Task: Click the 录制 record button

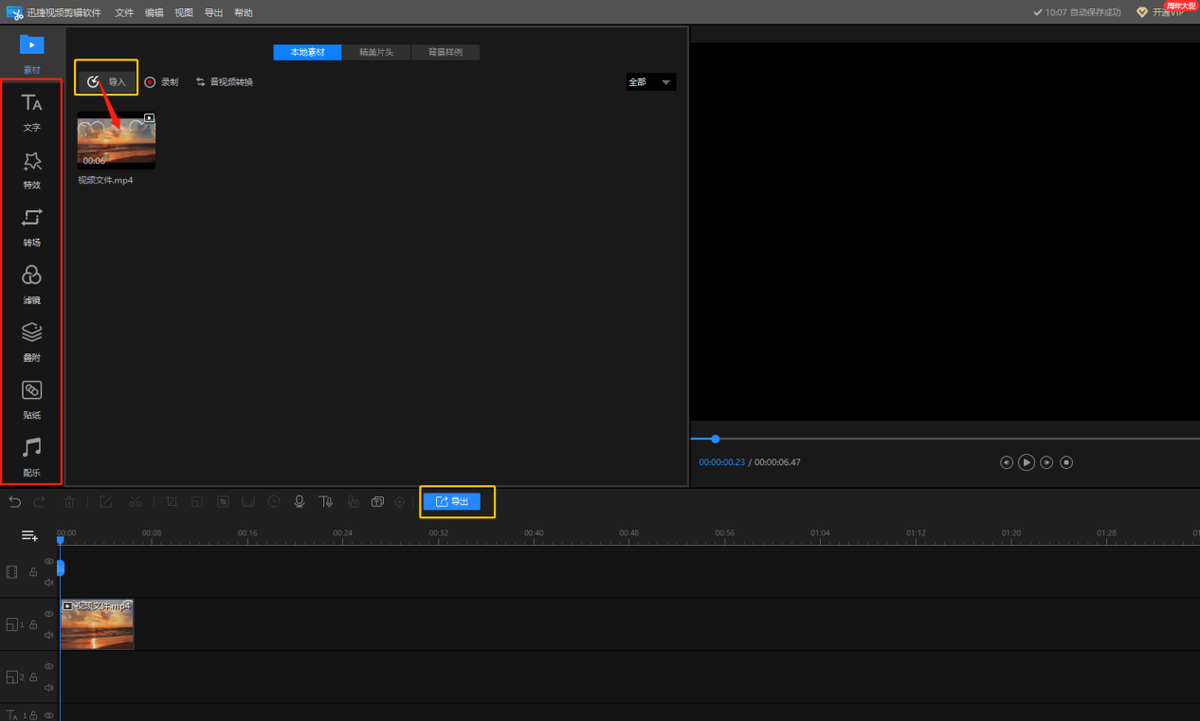Action: [161, 82]
